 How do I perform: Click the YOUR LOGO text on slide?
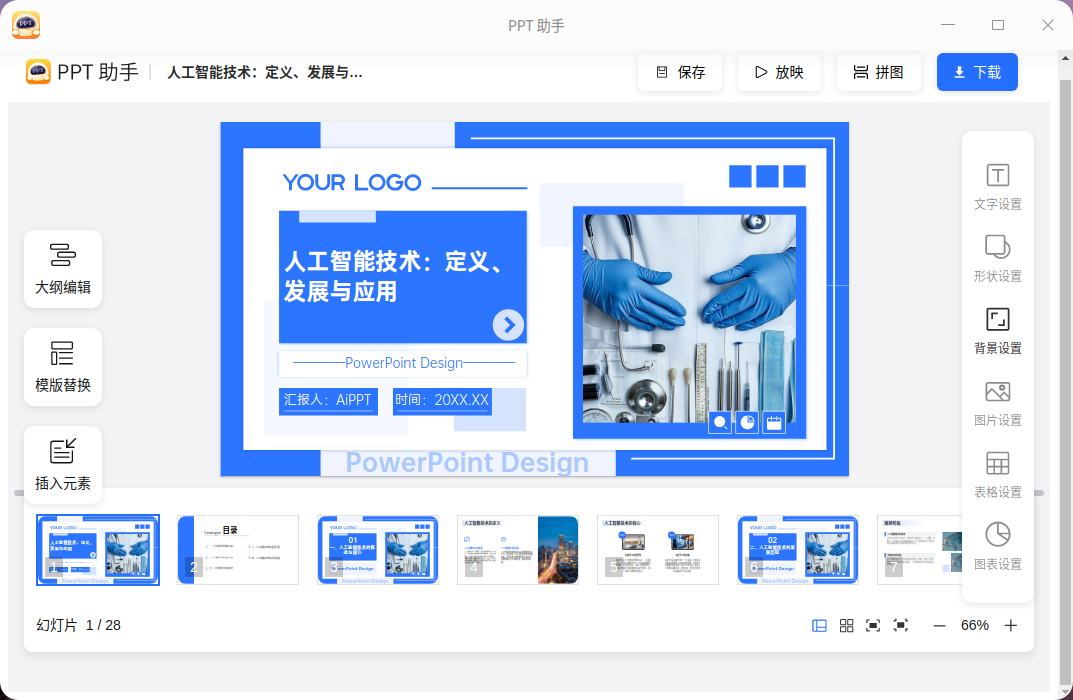(x=352, y=183)
